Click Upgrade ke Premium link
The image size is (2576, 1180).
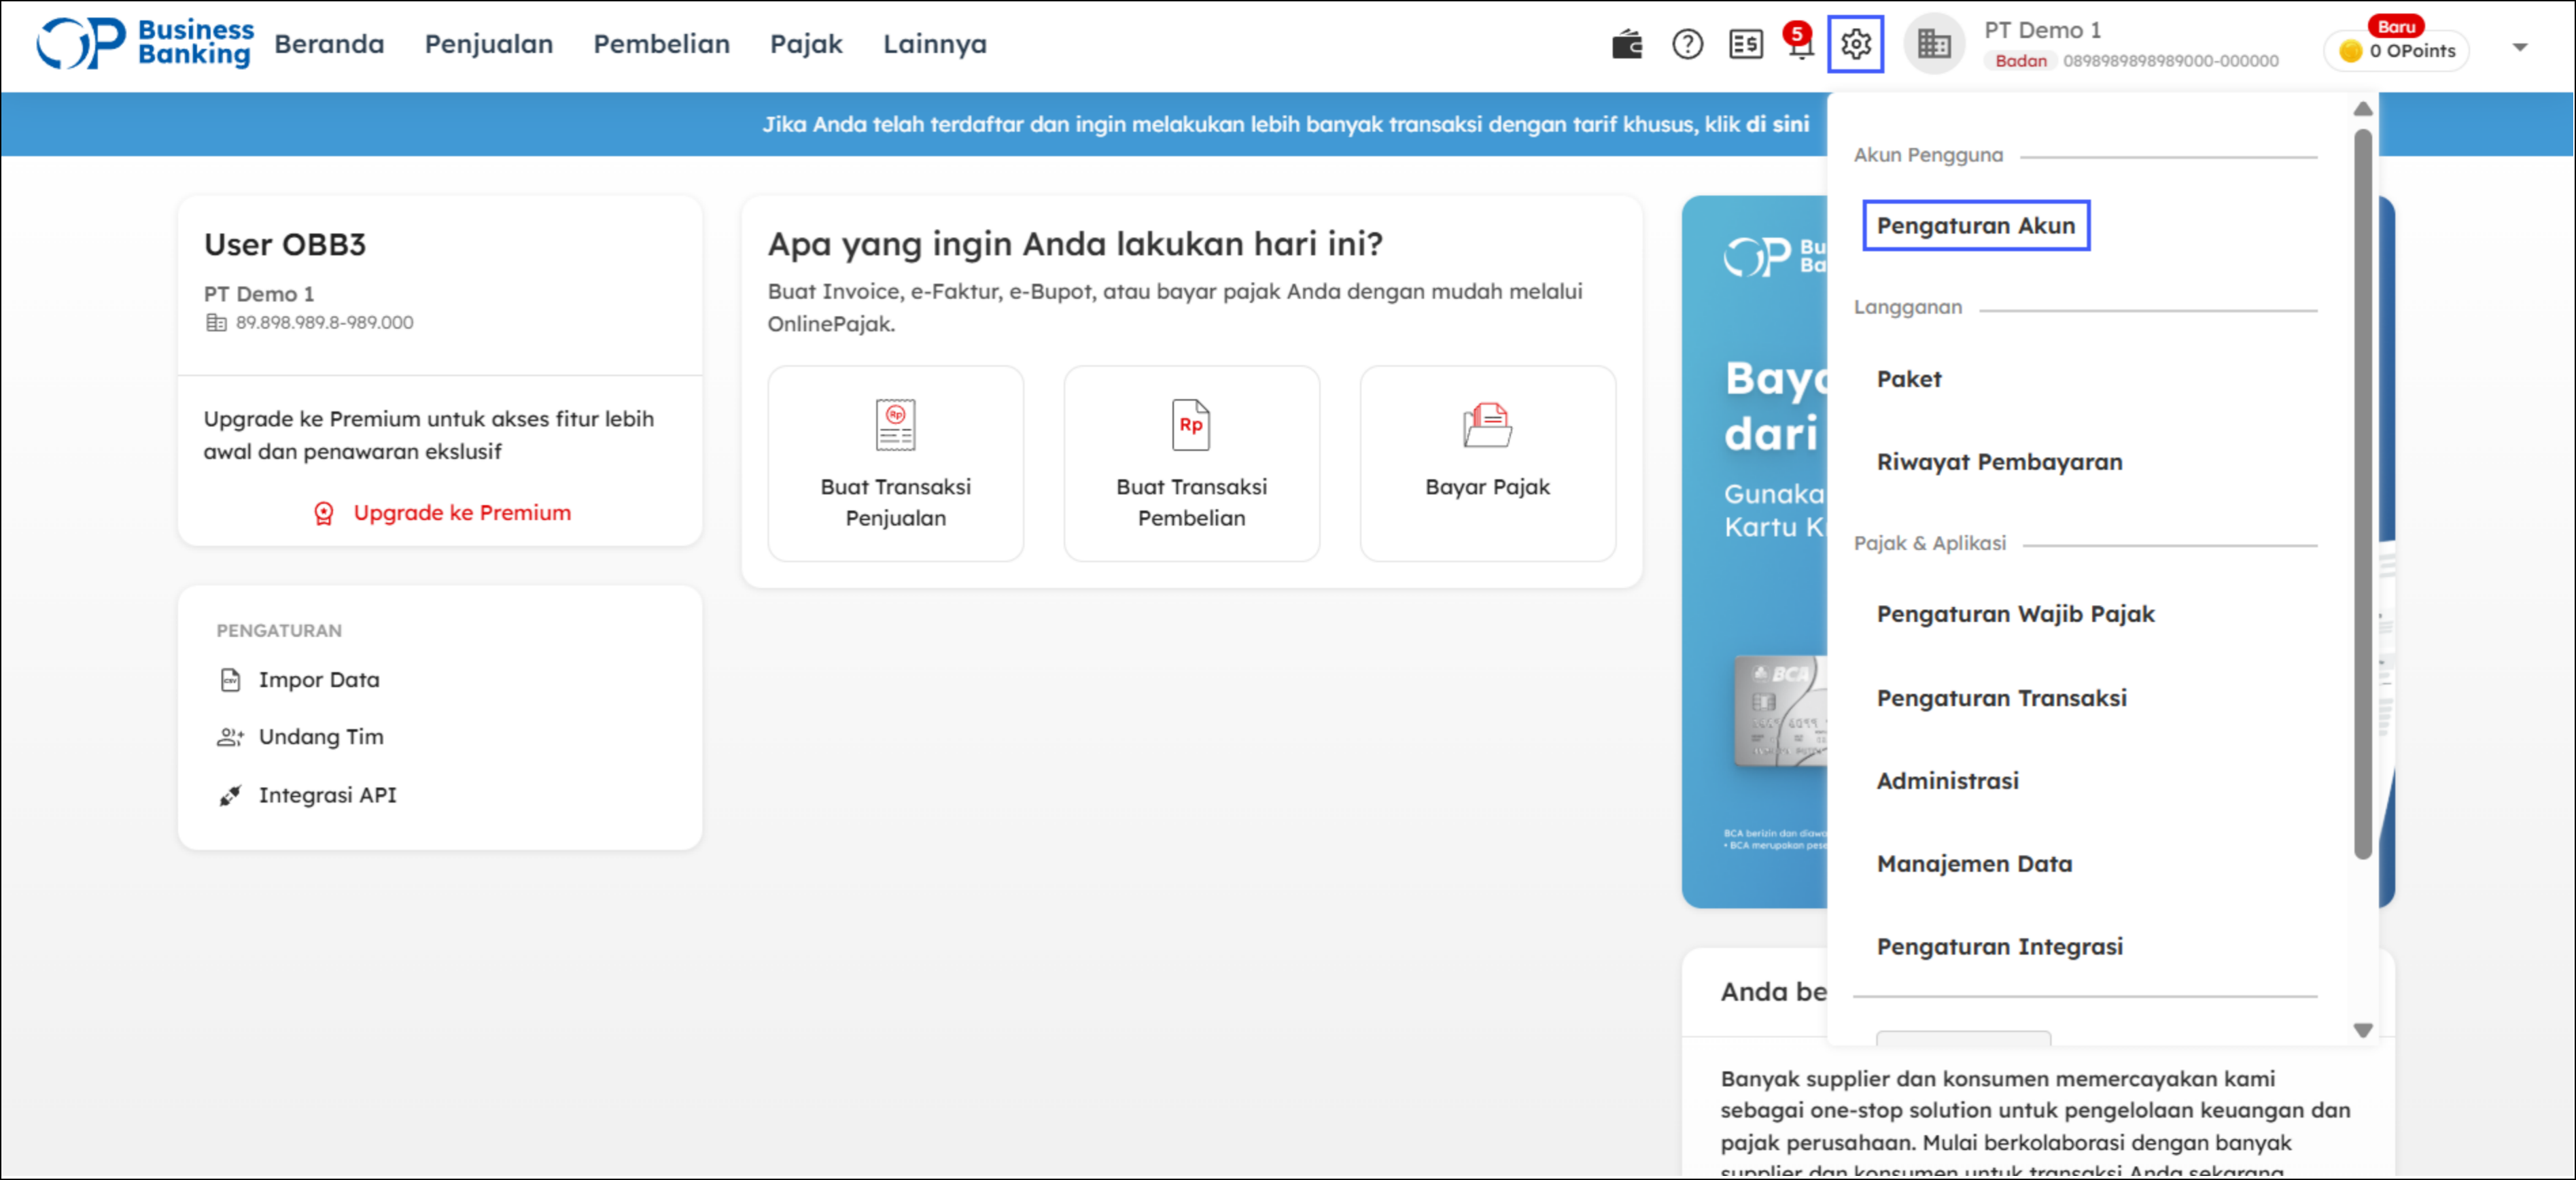[x=461, y=513]
